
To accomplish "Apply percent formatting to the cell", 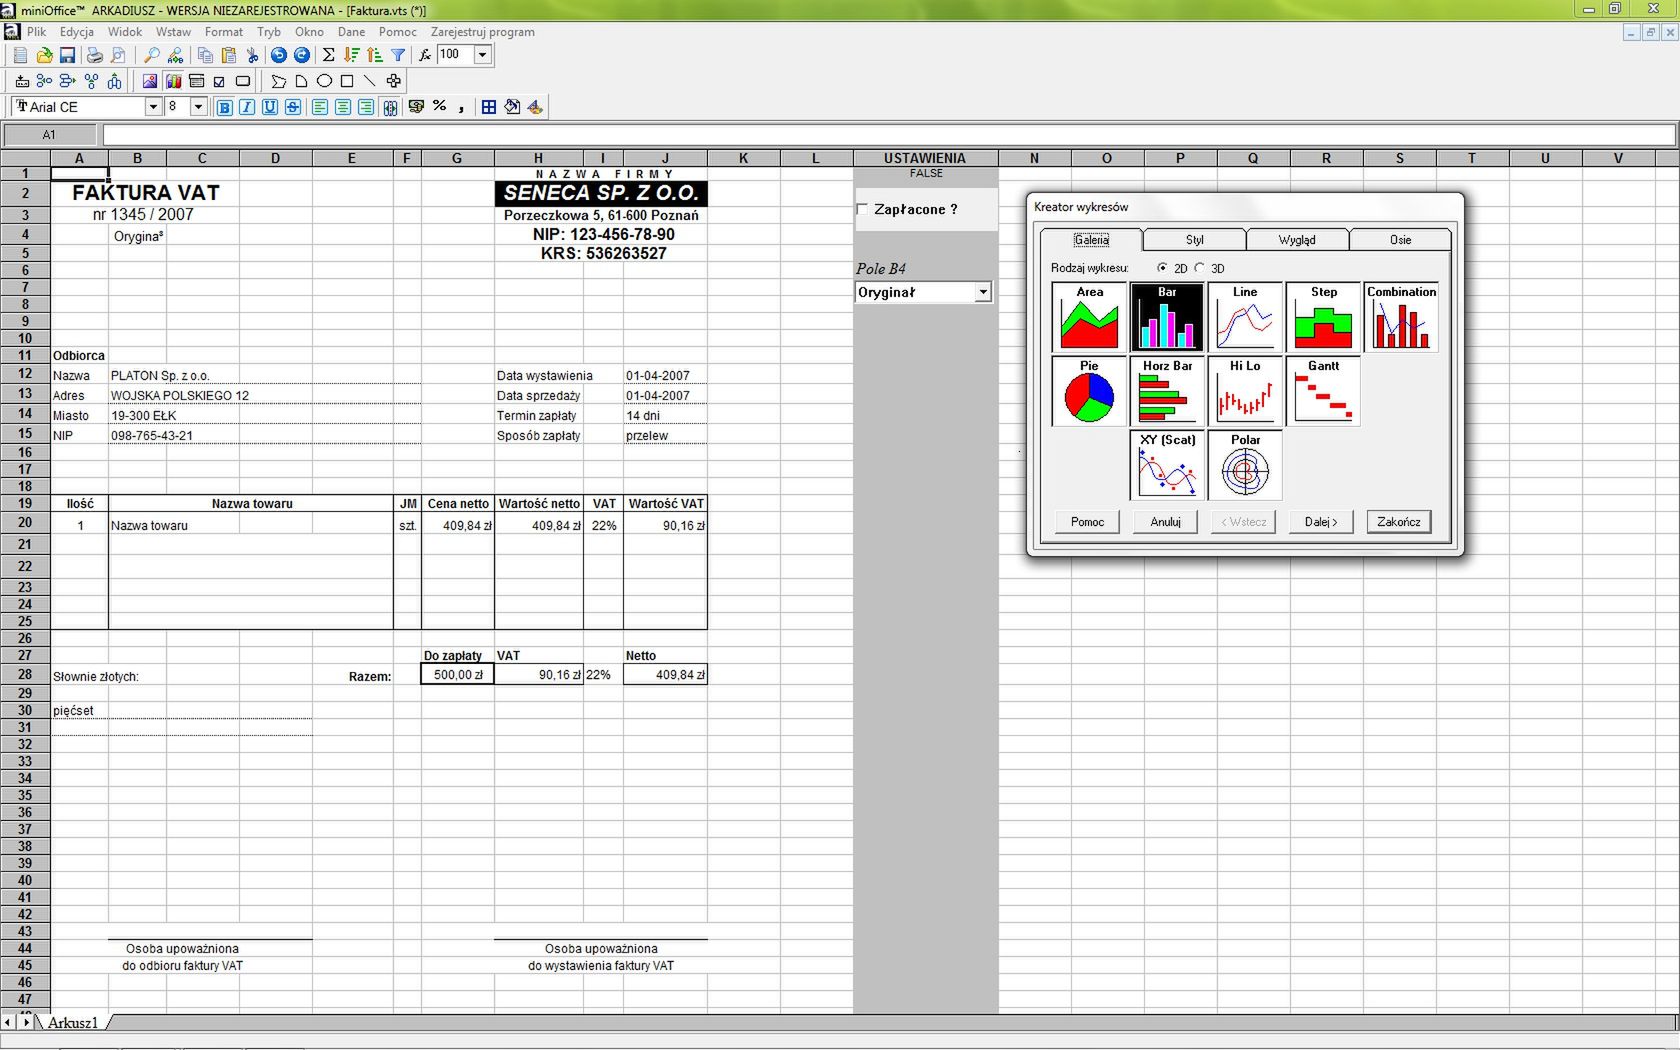I will click(x=439, y=107).
